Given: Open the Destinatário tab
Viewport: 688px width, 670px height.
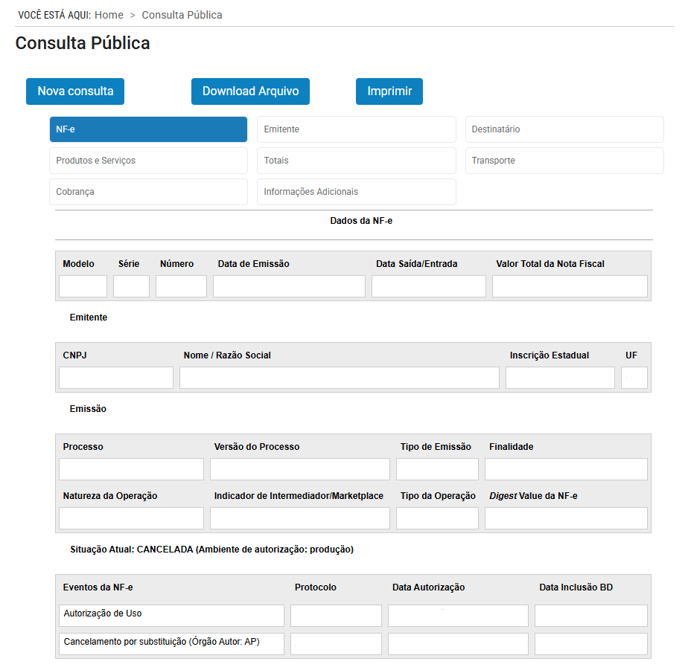Looking at the screenshot, I should (x=564, y=130).
